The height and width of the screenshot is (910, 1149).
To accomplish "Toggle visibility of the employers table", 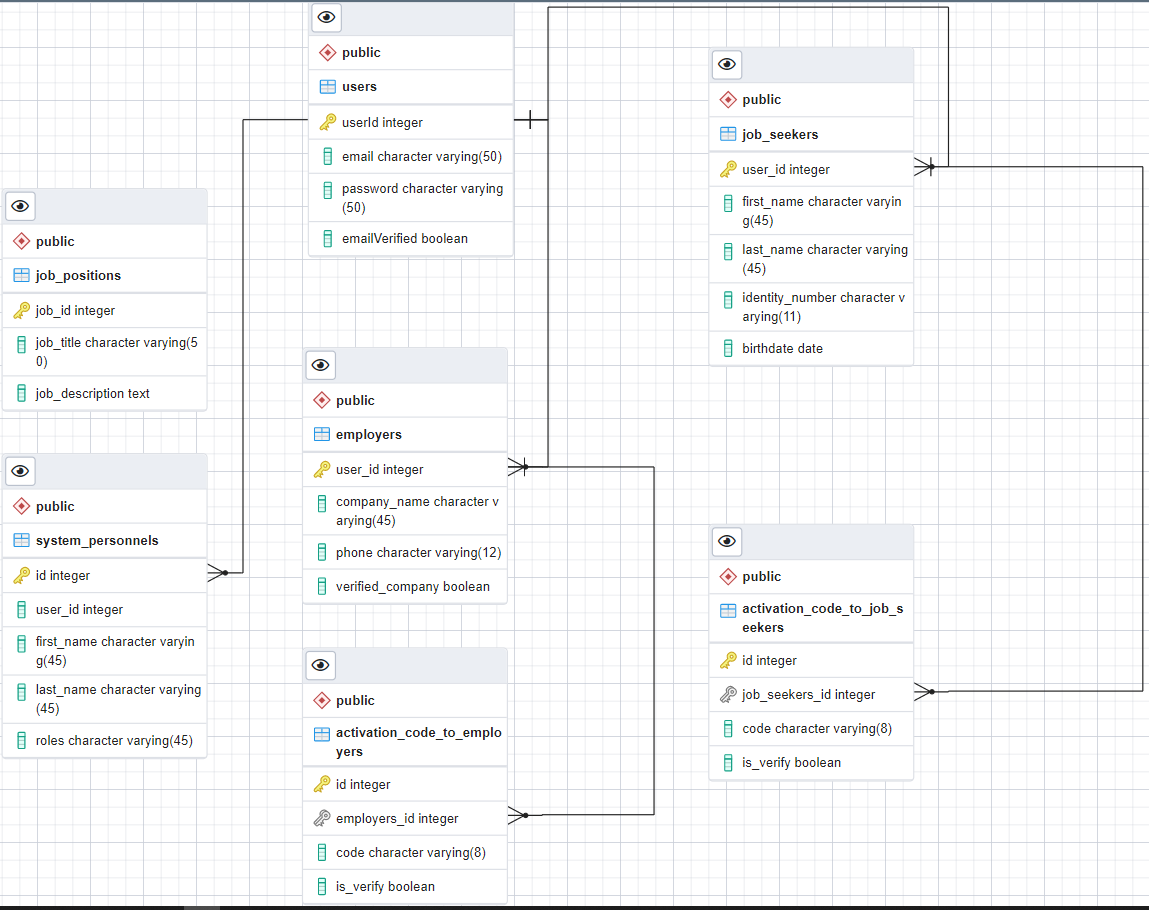I will pos(320,365).
